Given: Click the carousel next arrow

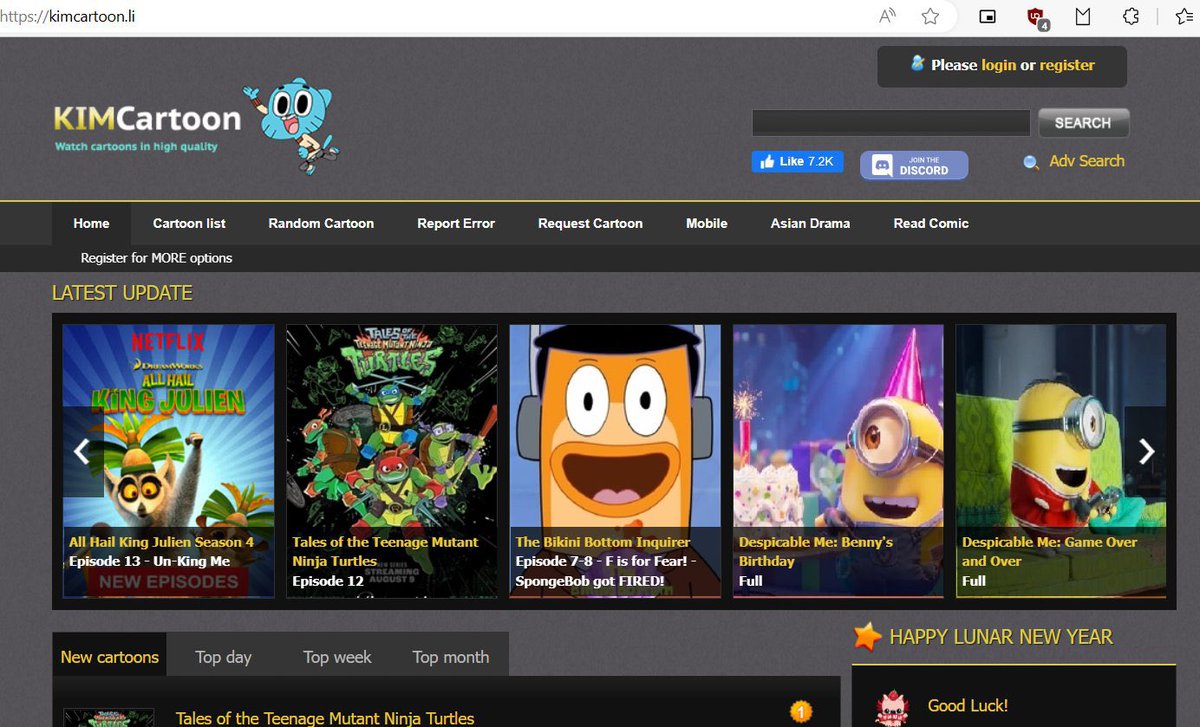Looking at the screenshot, I should [x=1146, y=452].
